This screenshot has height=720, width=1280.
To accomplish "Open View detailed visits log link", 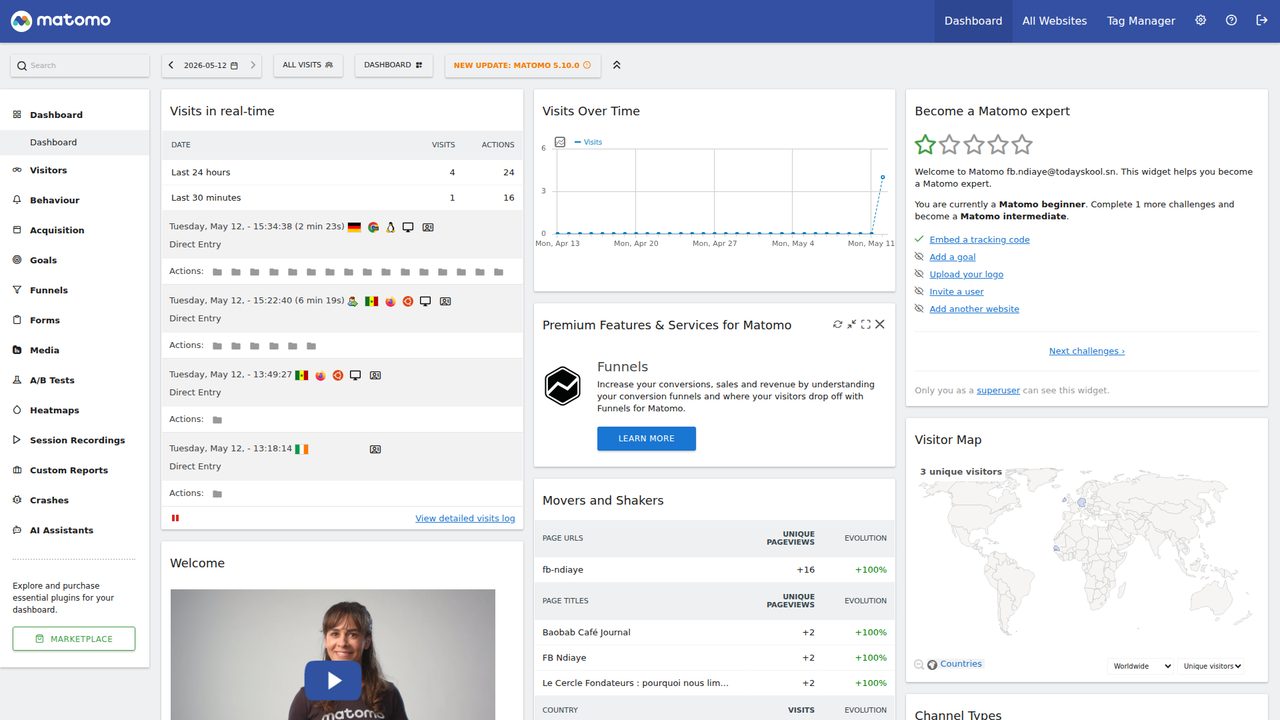I will [x=465, y=518].
